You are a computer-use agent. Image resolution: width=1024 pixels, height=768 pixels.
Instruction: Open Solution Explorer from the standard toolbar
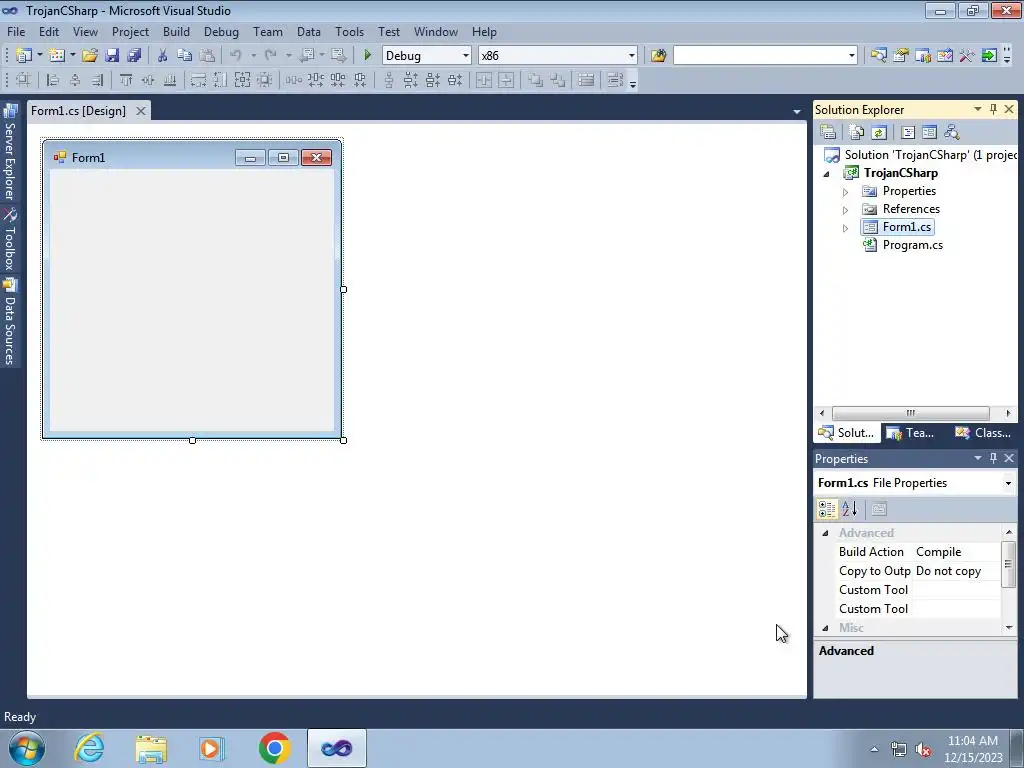coord(878,56)
